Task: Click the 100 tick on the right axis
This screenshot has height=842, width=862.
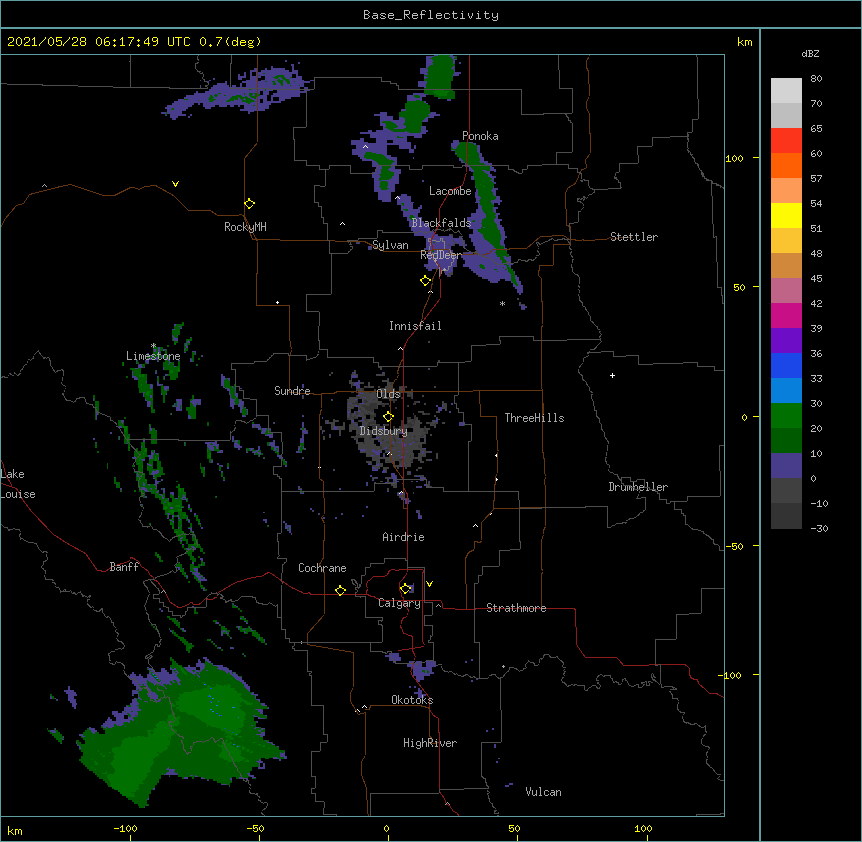Action: coord(734,158)
